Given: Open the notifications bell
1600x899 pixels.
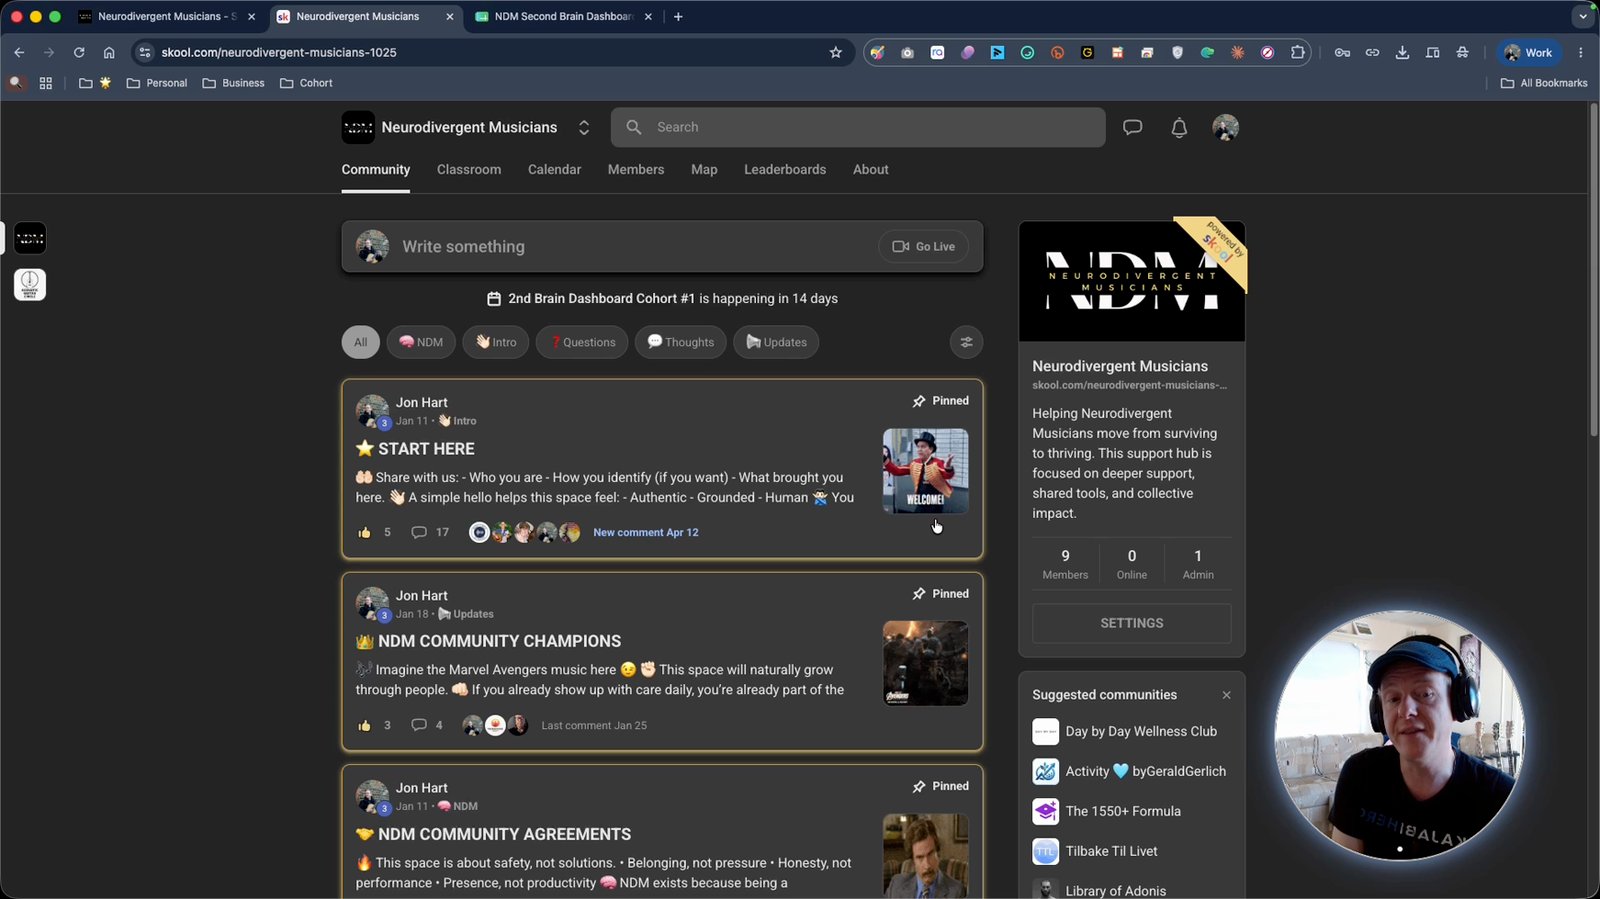Looking at the screenshot, I should (x=1179, y=127).
